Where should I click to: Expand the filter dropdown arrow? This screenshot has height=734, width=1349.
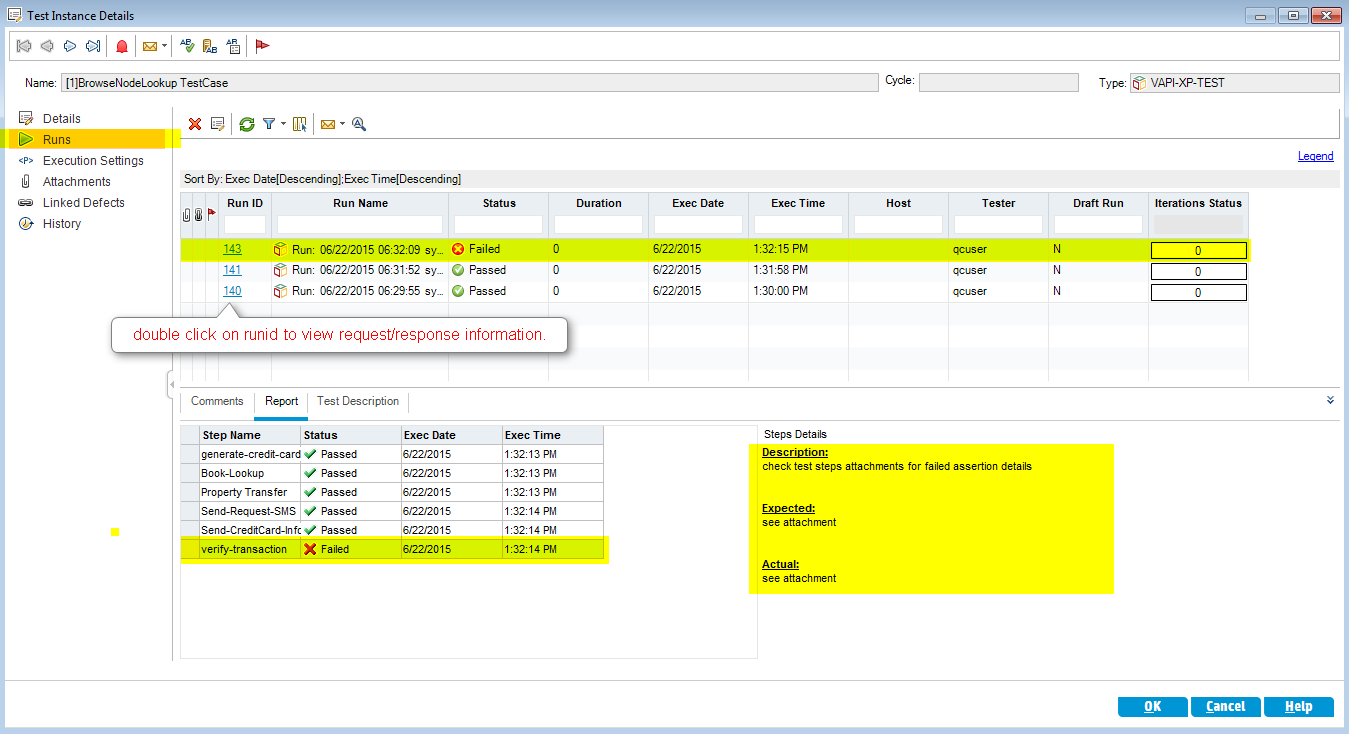pos(283,124)
